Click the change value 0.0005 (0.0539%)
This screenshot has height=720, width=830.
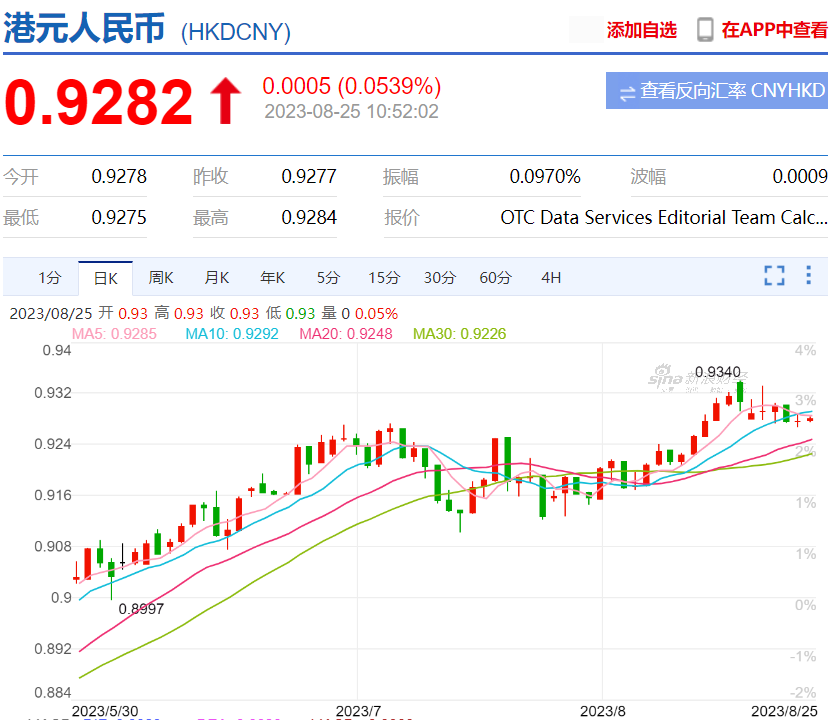pyautogui.click(x=351, y=86)
